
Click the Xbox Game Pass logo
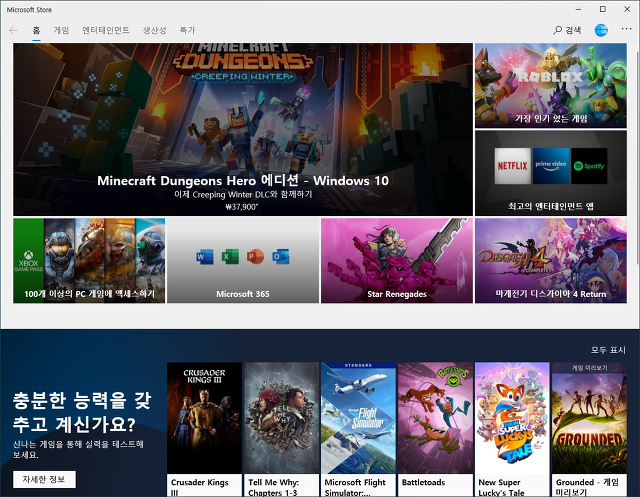tap(28, 261)
